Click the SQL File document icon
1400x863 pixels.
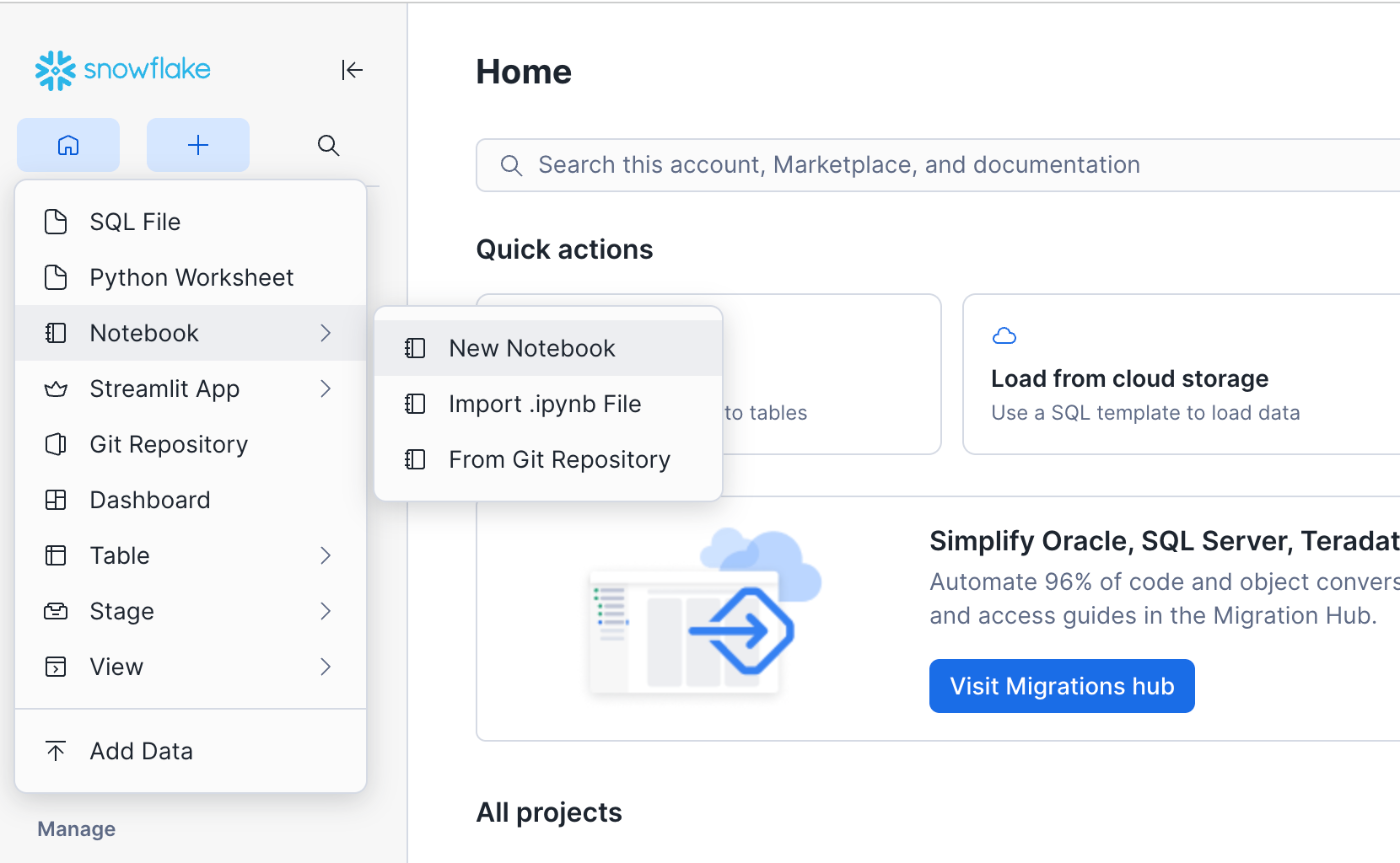56,222
